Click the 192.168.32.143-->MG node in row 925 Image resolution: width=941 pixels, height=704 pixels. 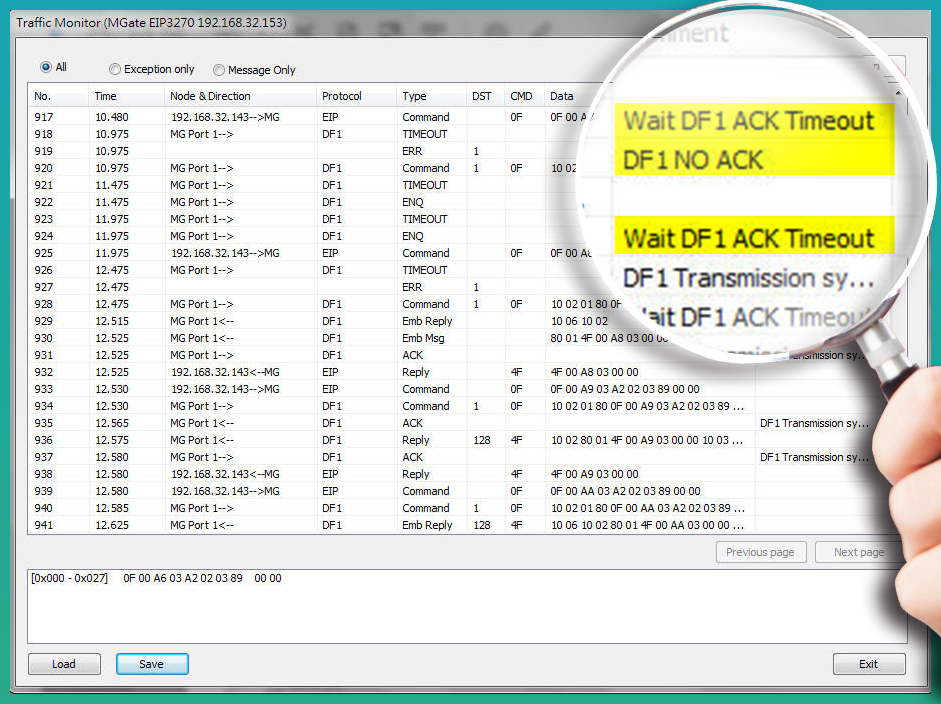[x=225, y=253]
